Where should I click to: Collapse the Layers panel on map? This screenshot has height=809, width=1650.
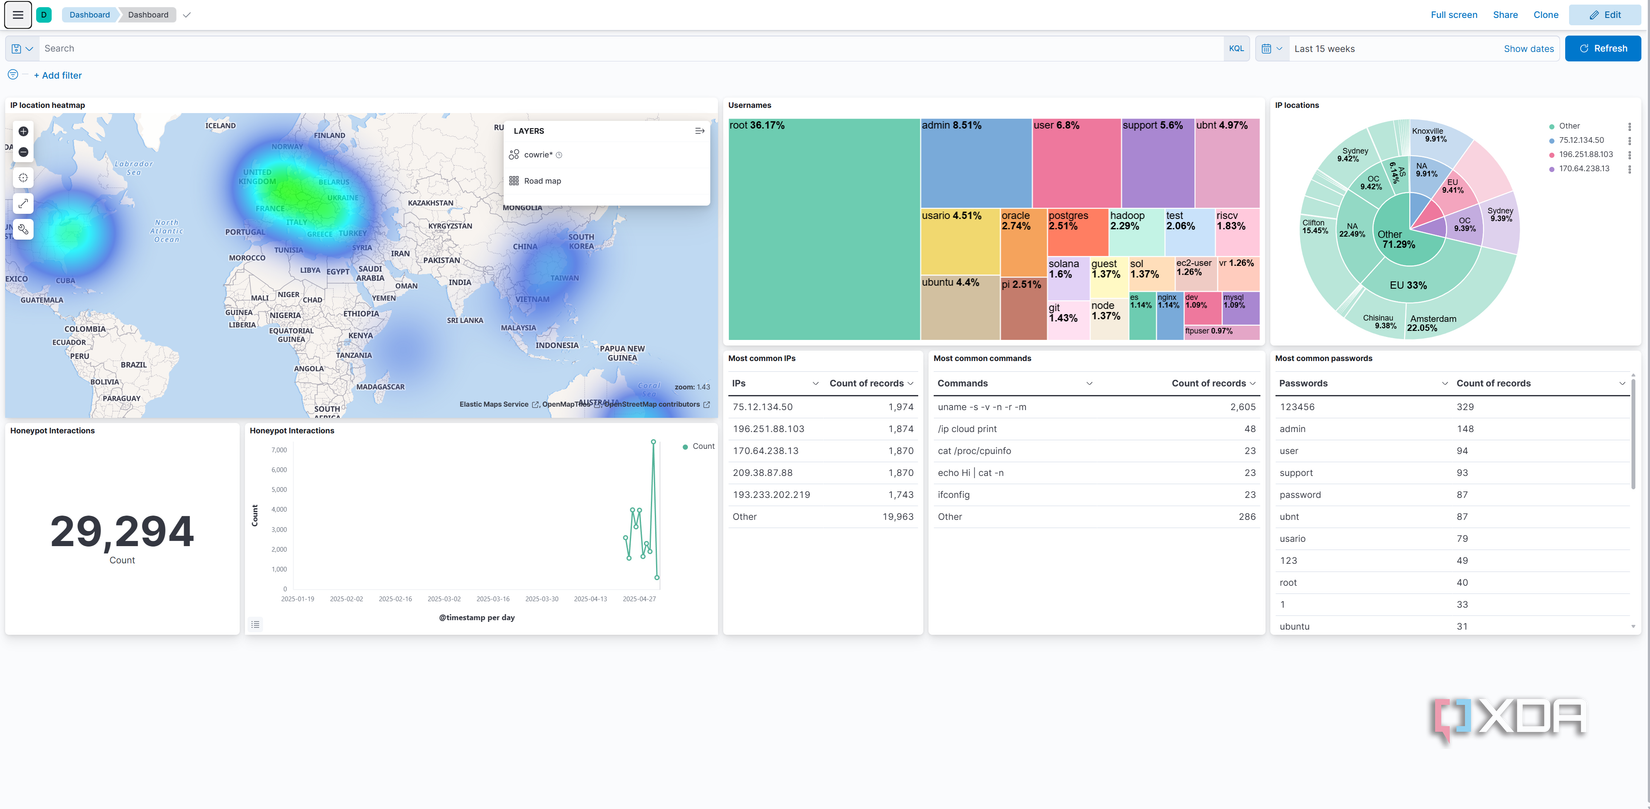click(x=699, y=131)
